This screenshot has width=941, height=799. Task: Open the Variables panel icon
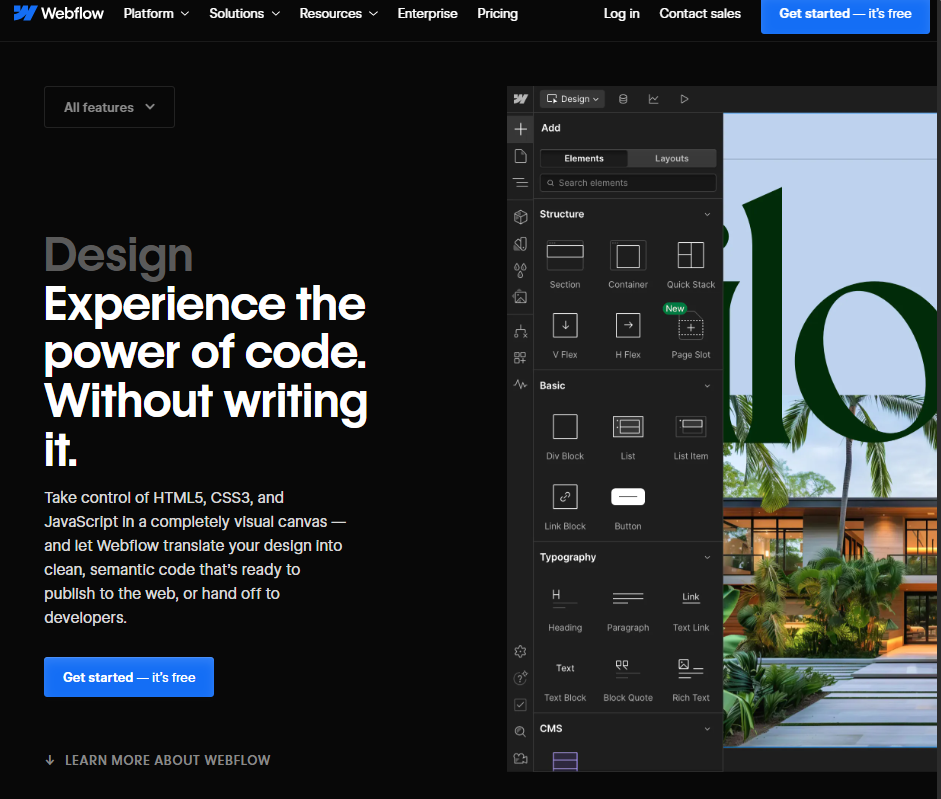tap(520, 244)
